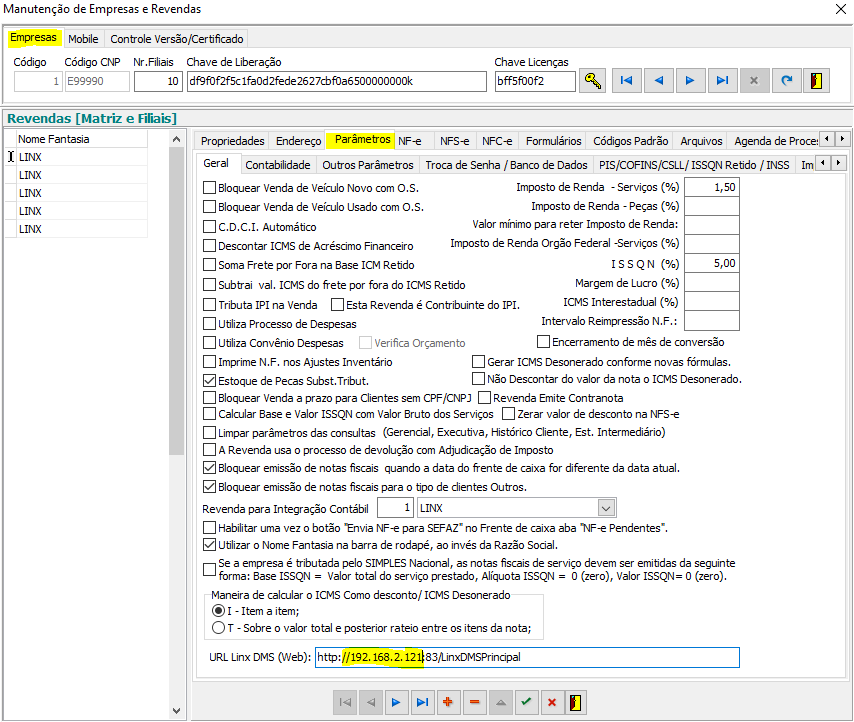Enable Tributa IPI na Venda checkbox
The height and width of the screenshot is (722, 854).
[x=210, y=305]
